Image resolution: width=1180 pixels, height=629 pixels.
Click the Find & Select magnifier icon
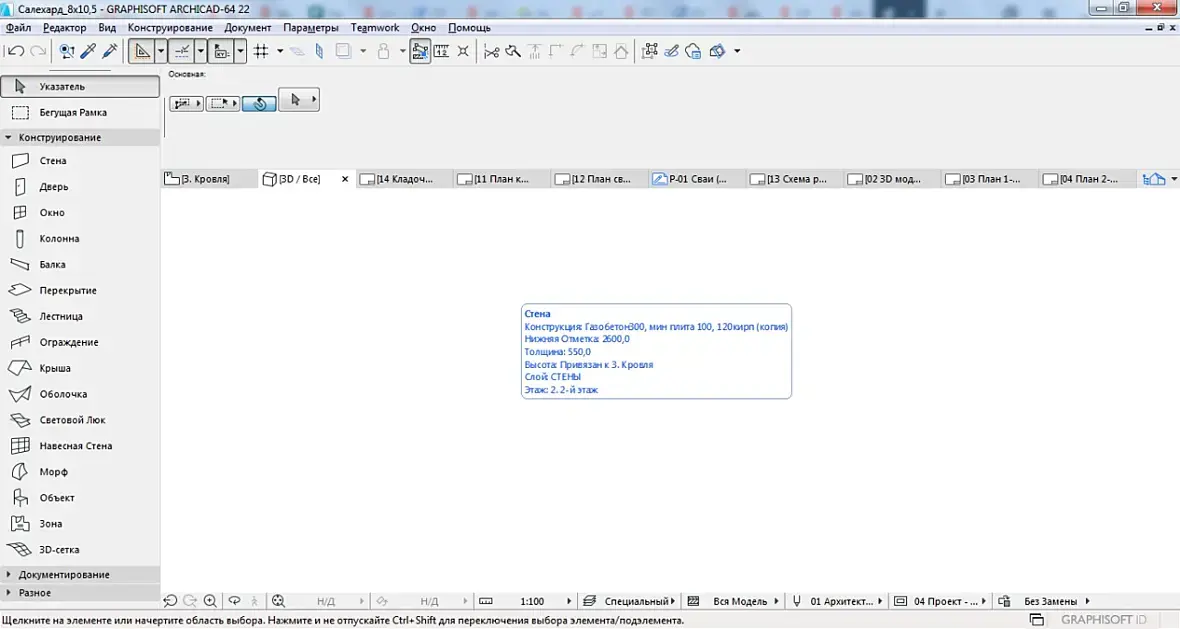coord(67,51)
